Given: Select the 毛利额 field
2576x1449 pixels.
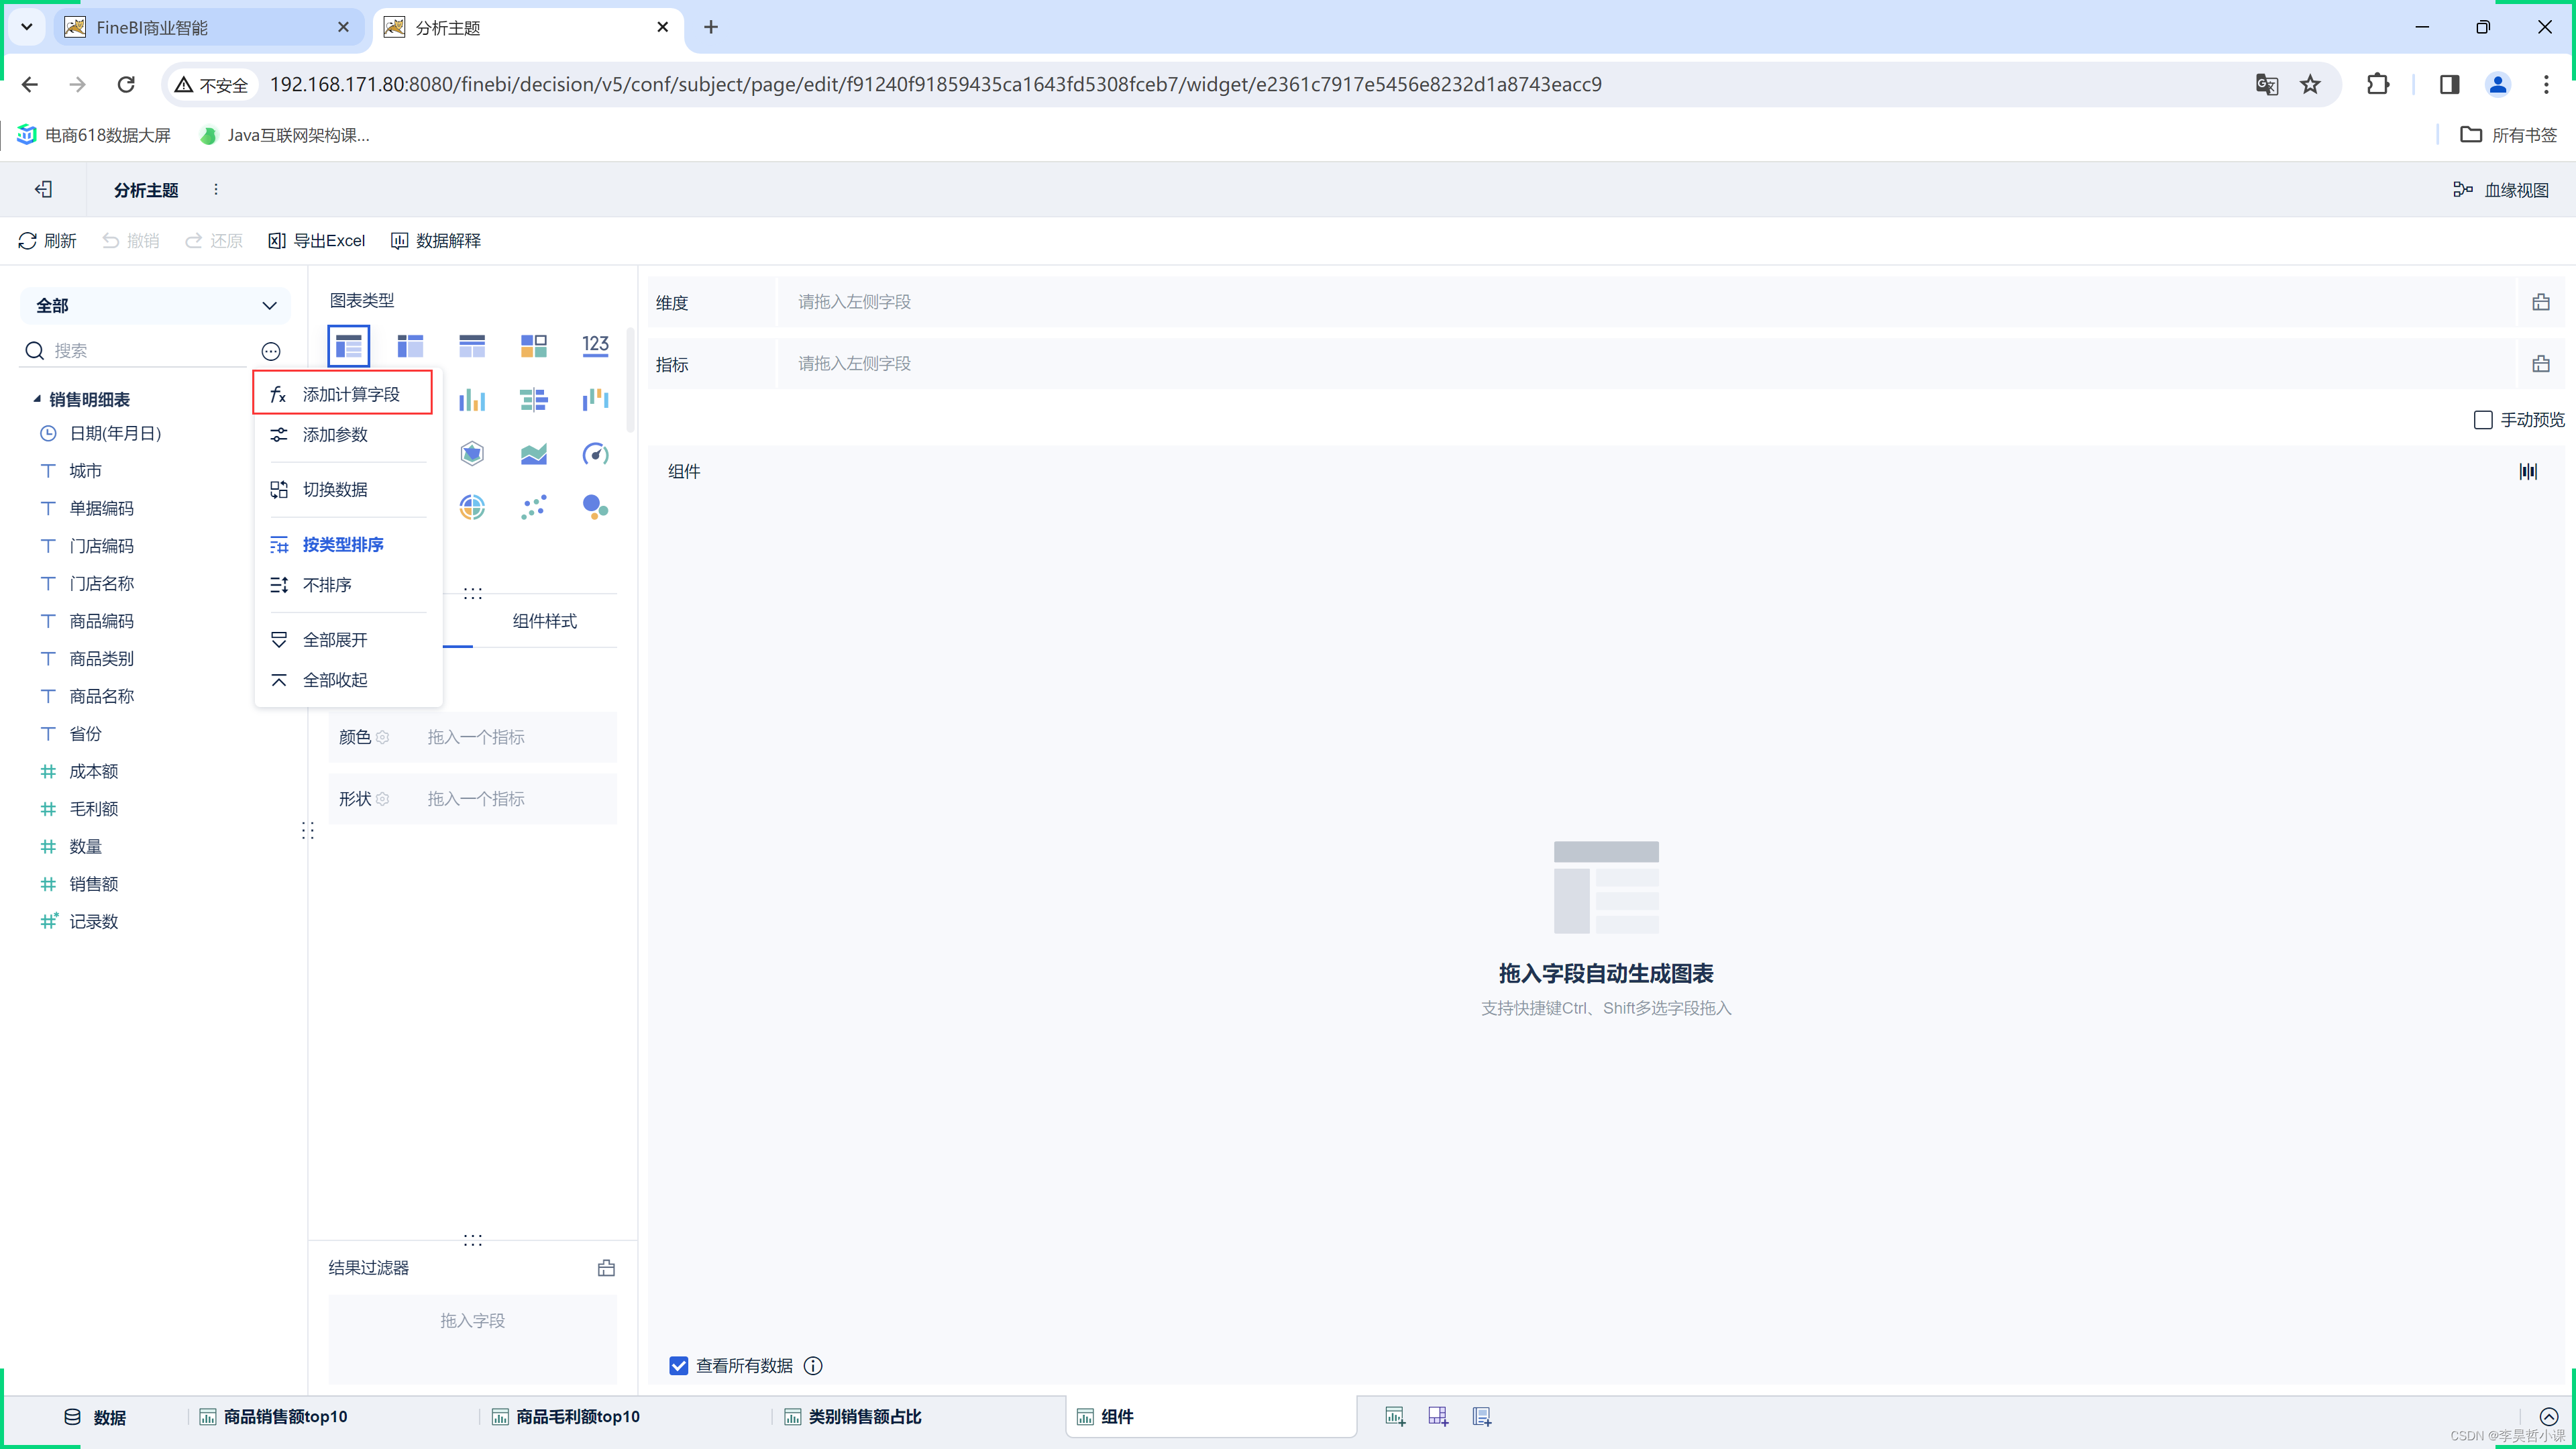Looking at the screenshot, I should click(x=93, y=809).
